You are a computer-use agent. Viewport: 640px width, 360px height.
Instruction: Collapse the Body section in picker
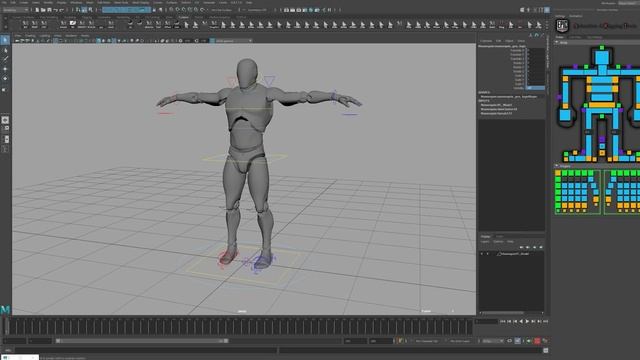tap(557, 42)
